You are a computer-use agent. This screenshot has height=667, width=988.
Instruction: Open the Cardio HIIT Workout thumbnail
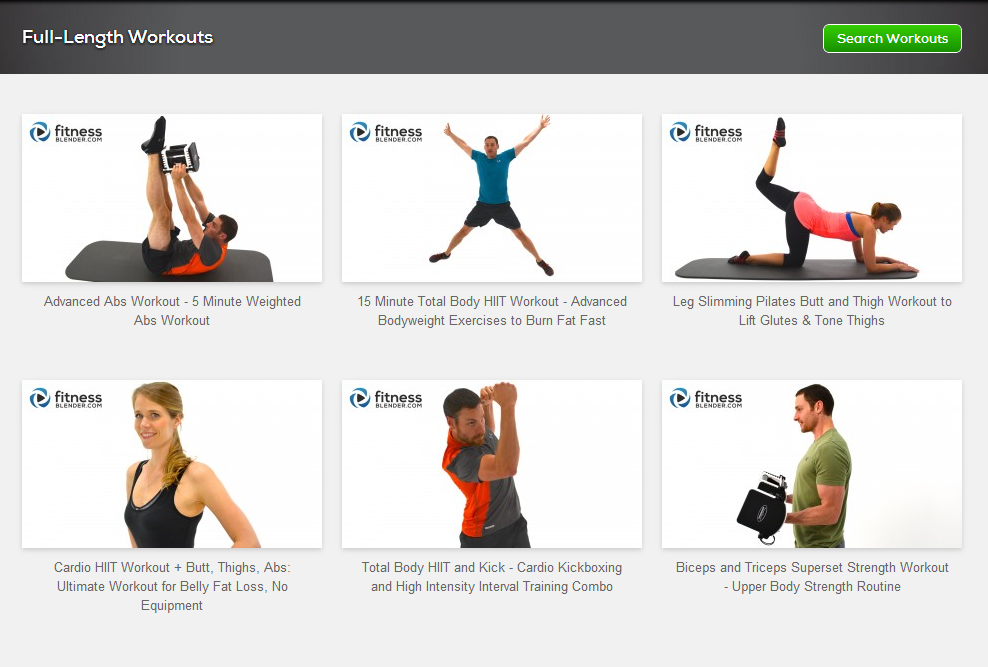pyautogui.click(x=172, y=464)
